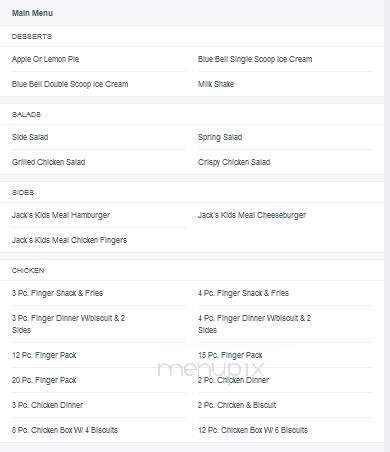The image size is (390, 452).
Task: Pick the 20 Pc. Finger Pack
Action: (x=44, y=380)
